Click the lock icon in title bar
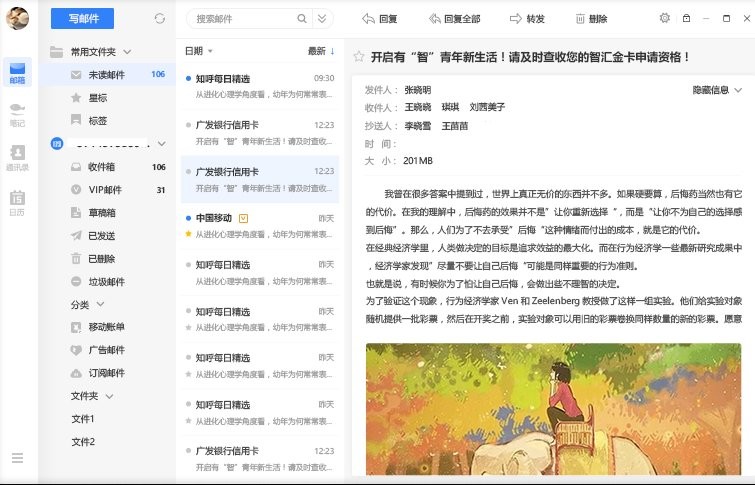Viewport: 755px width, 485px height. [687, 18]
